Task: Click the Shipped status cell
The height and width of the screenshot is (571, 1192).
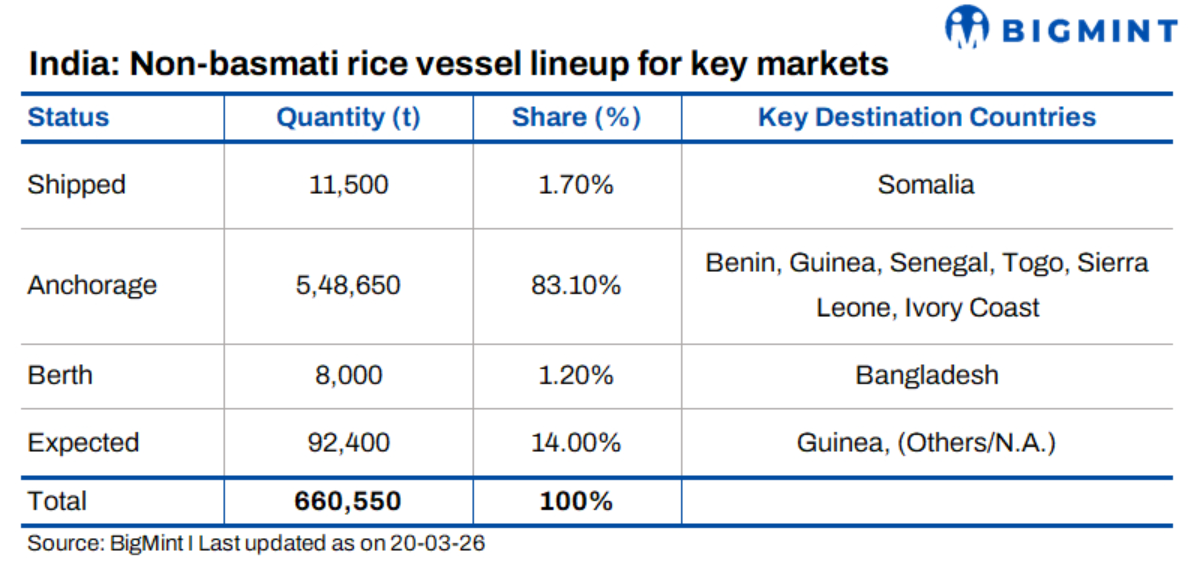Action: tap(77, 185)
